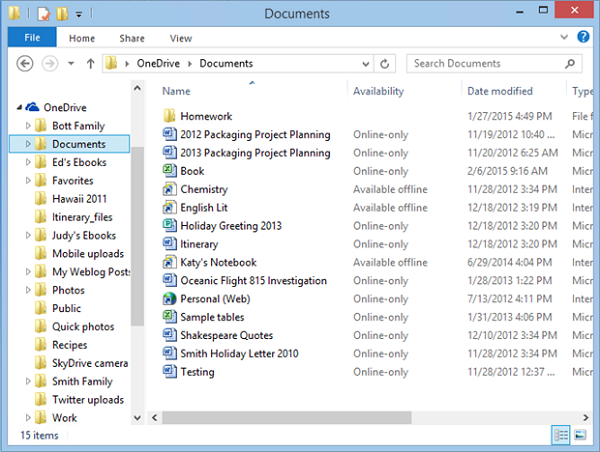Select Smith Holiday Letter 2010 icon
600x452 pixels.
169,353
